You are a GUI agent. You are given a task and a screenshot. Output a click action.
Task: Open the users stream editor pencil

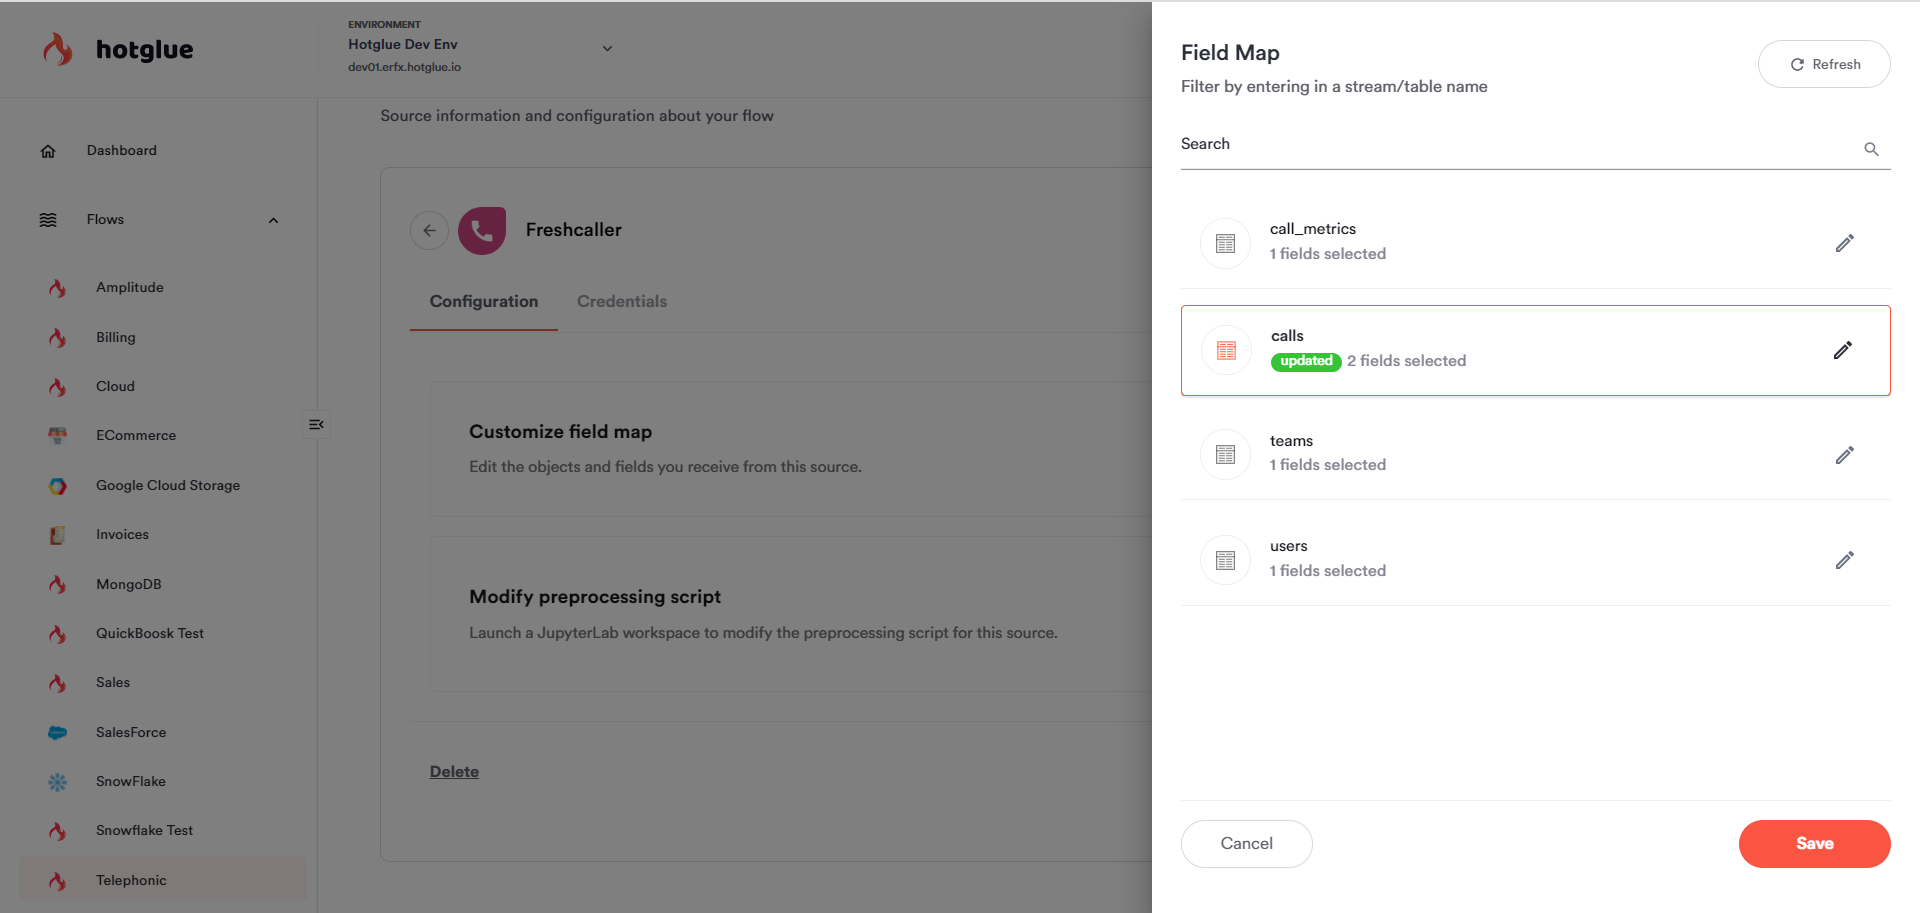point(1844,560)
